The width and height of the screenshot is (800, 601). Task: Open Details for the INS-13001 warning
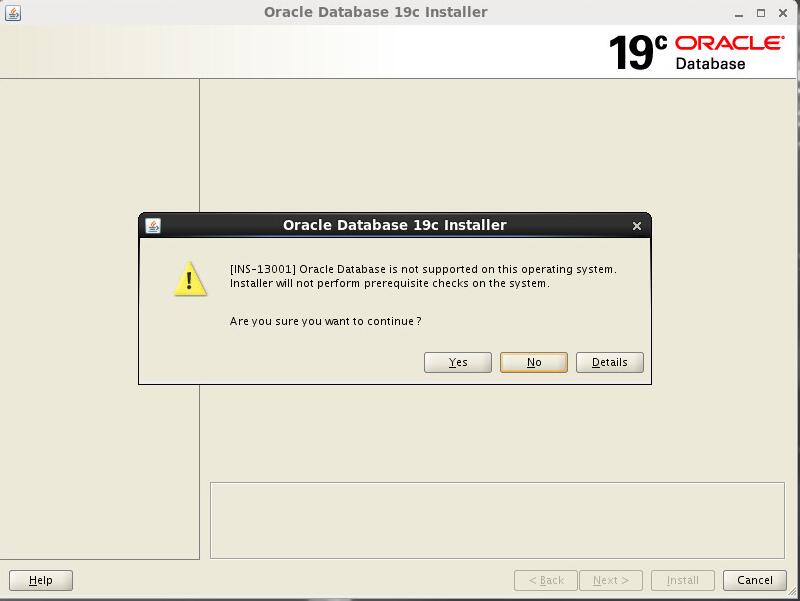click(x=610, y=362)
